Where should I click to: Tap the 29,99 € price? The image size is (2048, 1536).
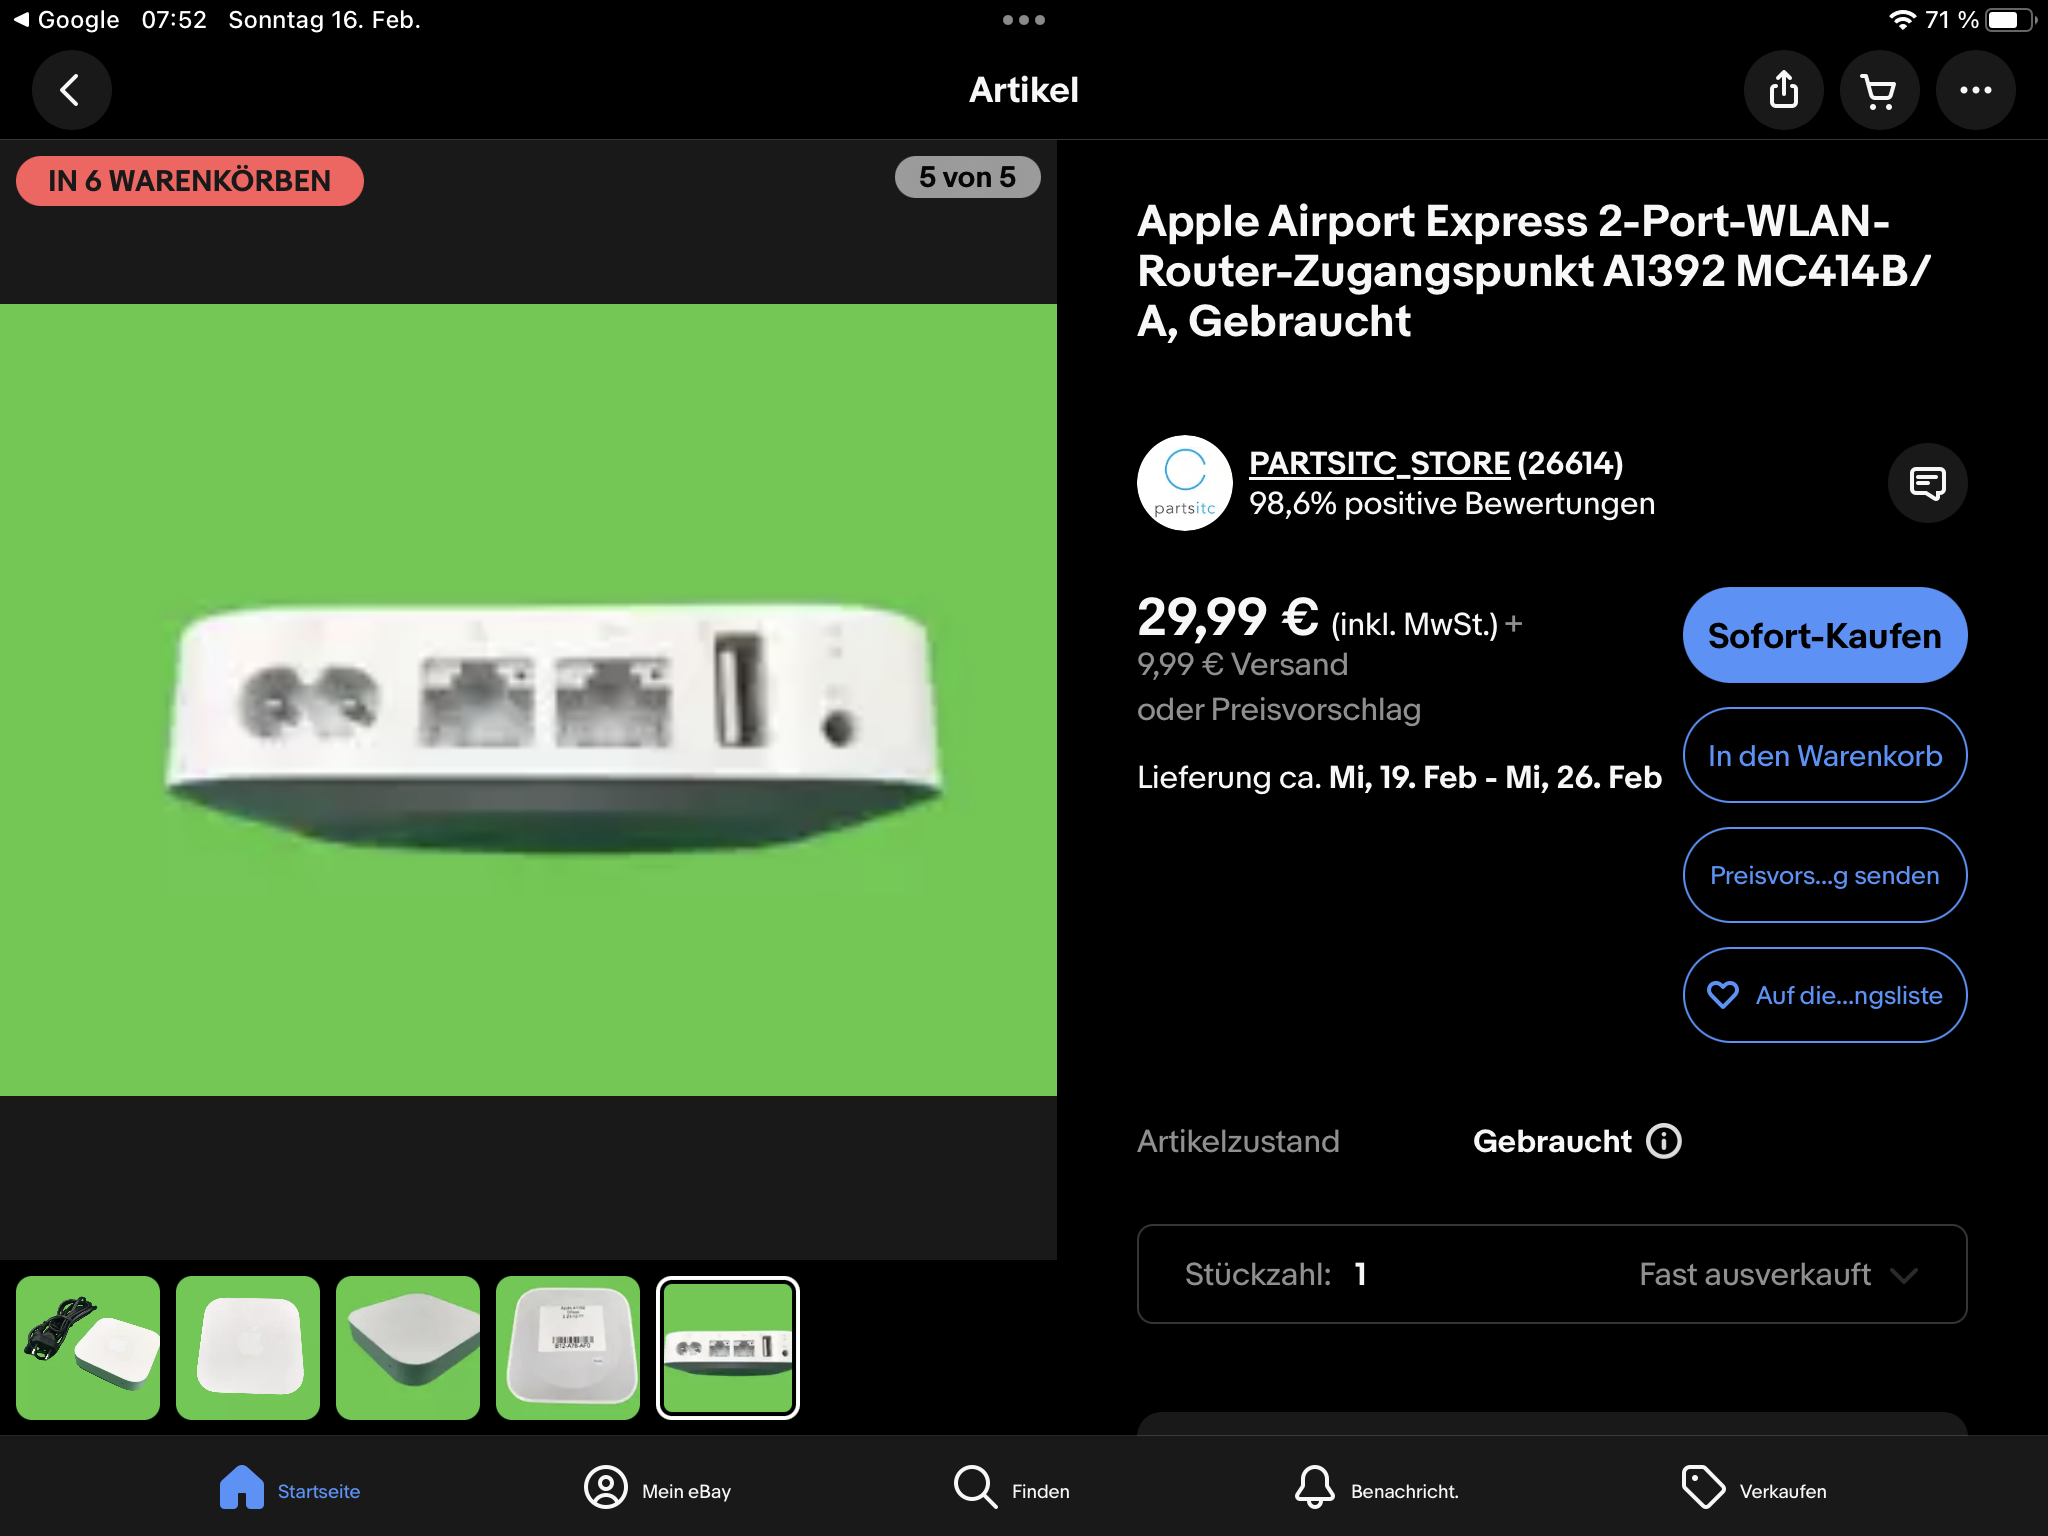pyautogui.click(x=1228, y=617)
